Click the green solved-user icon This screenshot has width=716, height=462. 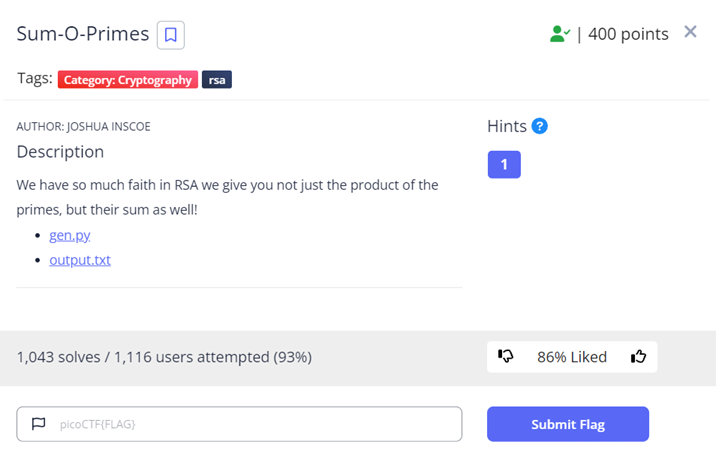click(559, 34)
